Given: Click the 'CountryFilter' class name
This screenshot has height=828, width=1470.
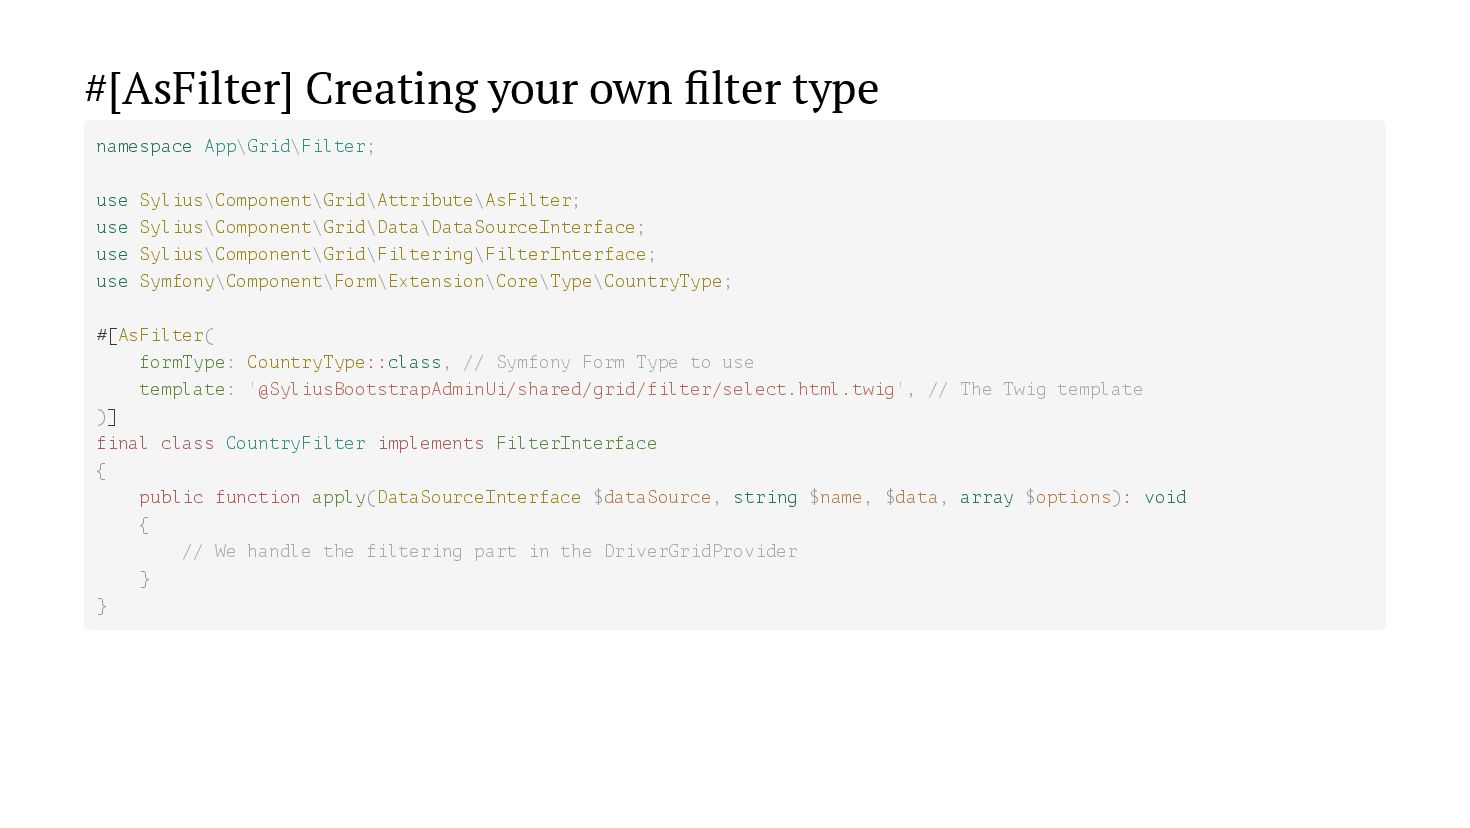Looking at the screenshot, I should [295, 443].
